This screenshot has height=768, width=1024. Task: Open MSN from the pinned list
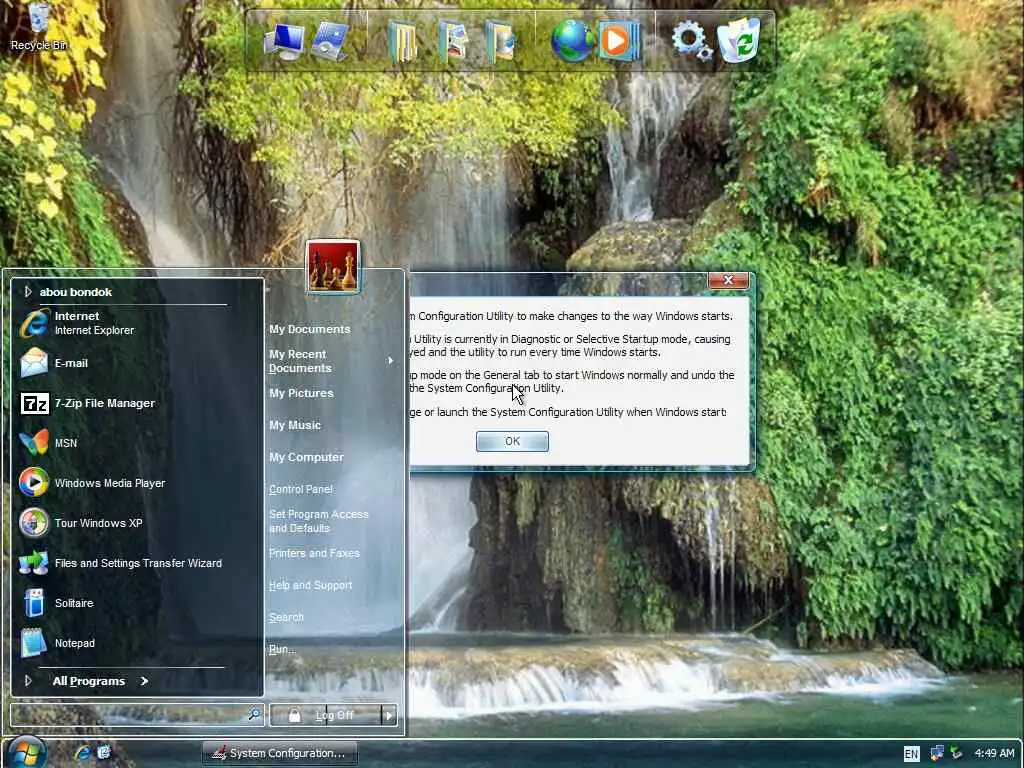pos(49,443)
